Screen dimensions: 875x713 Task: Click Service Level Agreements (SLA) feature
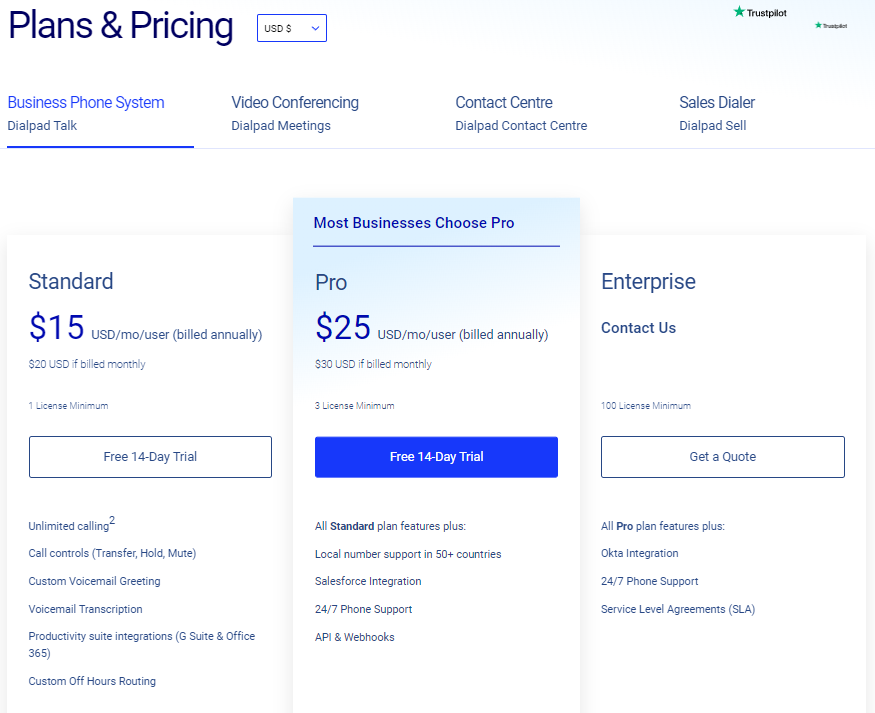coord(672,609)
